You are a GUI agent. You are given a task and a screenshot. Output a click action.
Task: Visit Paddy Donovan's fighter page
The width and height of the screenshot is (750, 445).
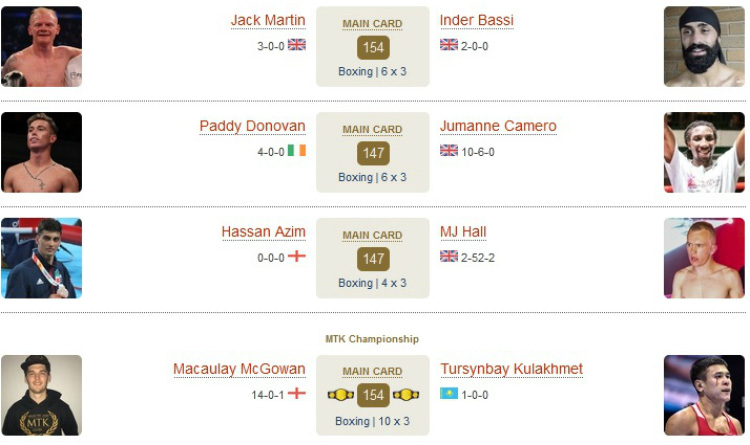point(252,126)
